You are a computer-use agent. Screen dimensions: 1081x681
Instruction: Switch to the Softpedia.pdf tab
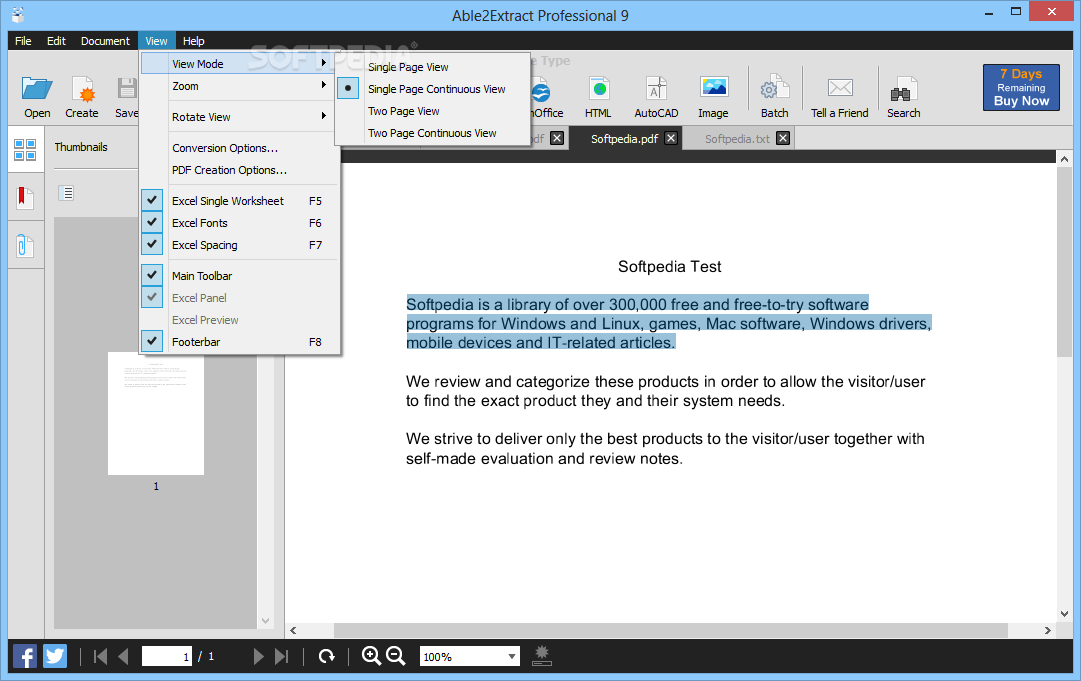point(624,139)
